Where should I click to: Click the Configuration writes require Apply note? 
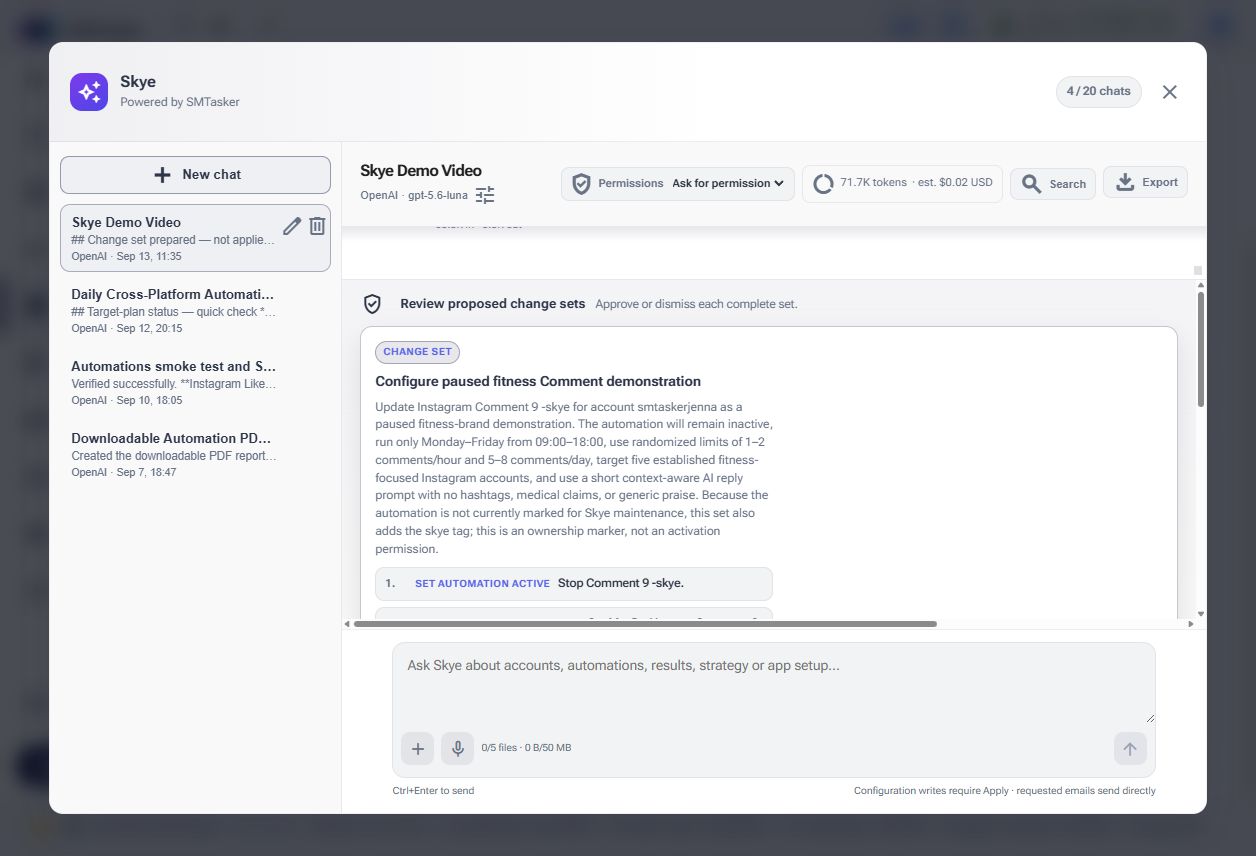[1004, 791]
